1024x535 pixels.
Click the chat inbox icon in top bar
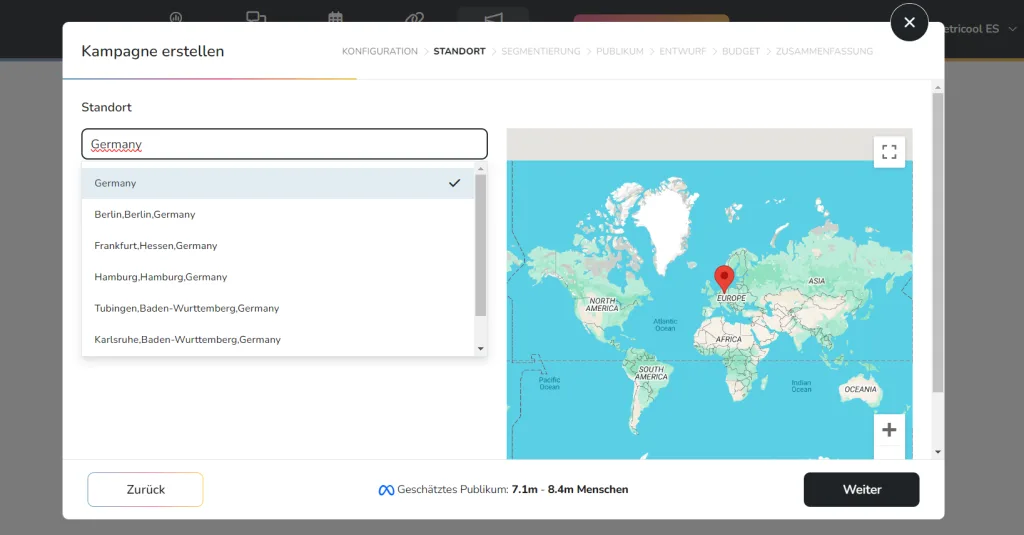(256, 17)
